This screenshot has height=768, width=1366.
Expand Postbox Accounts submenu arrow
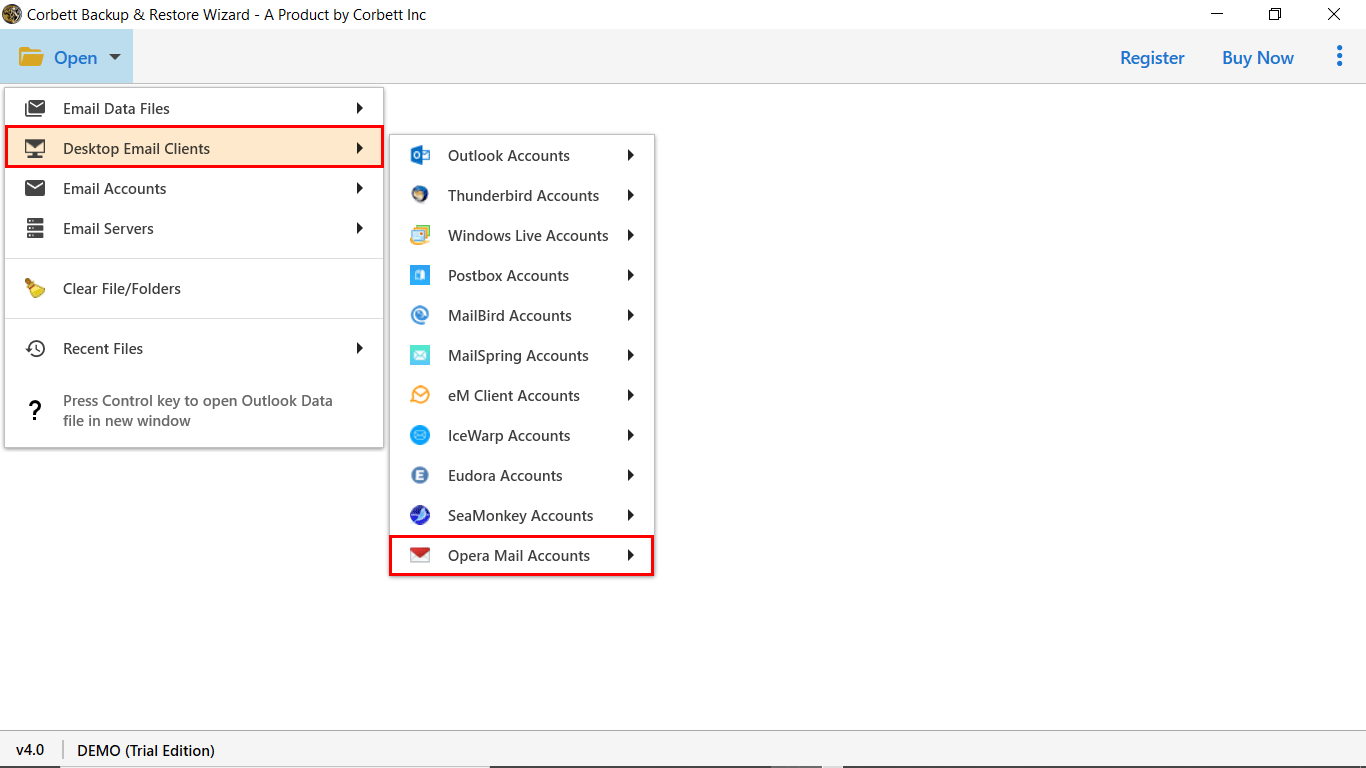(631, 275)
